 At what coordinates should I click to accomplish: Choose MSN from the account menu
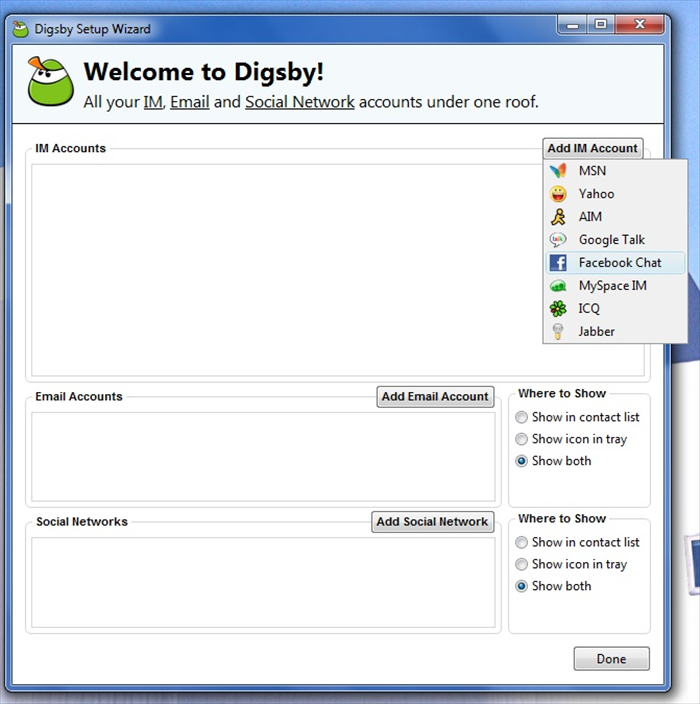tap(615, 171)
